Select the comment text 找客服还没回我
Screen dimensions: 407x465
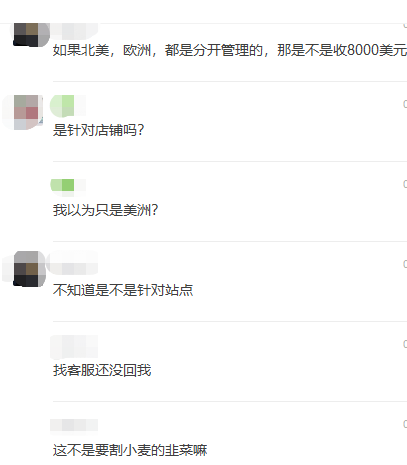(x=102, y=370)
